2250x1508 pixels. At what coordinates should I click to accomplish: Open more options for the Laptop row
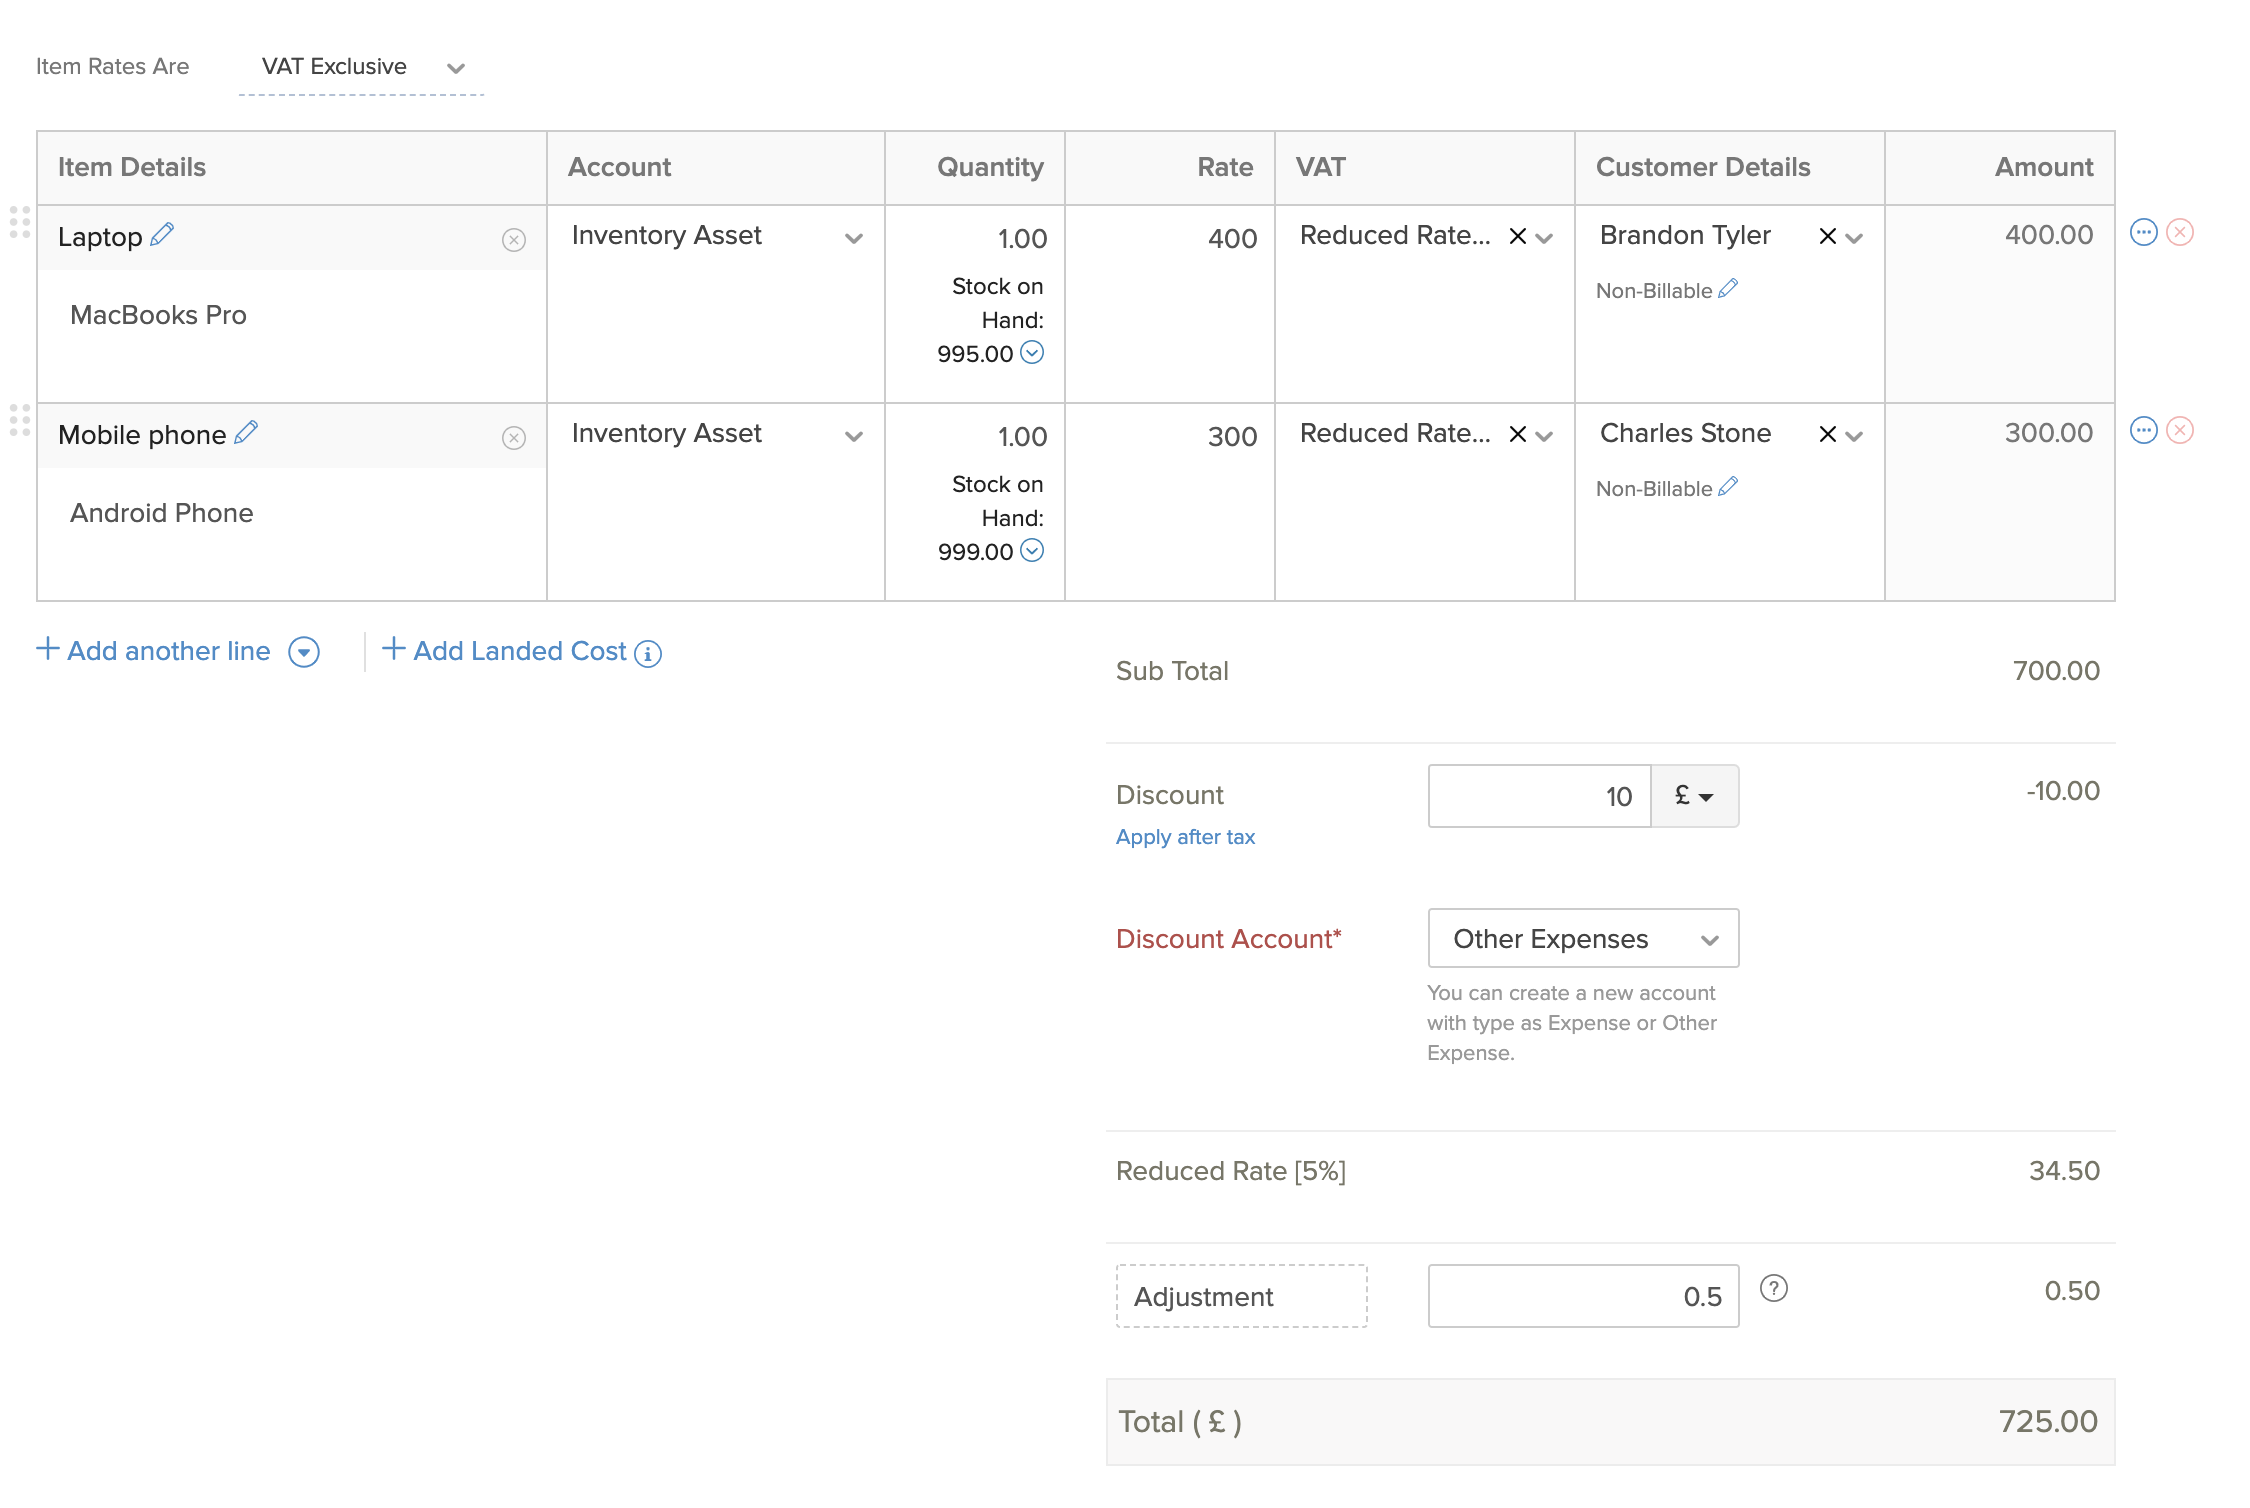[2143, 233]
